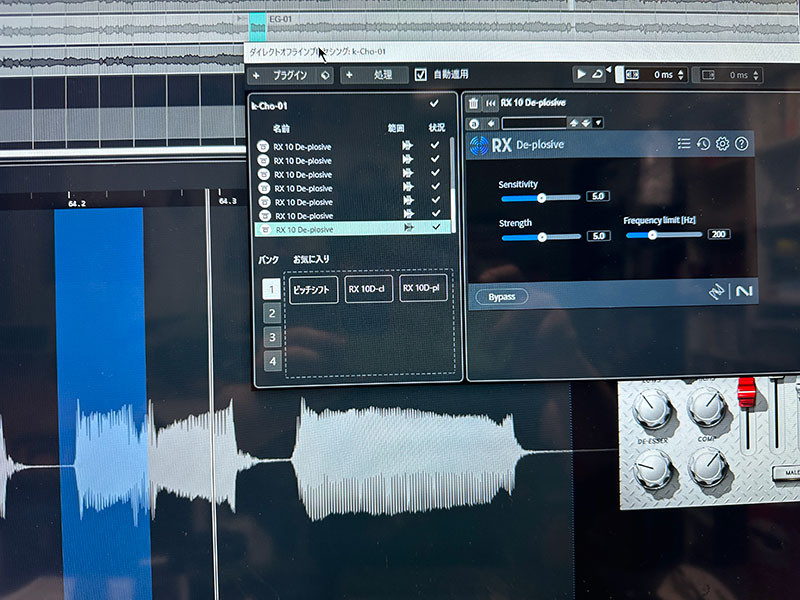Click the Frequency limit slider handle

click(x=652, y=235)
